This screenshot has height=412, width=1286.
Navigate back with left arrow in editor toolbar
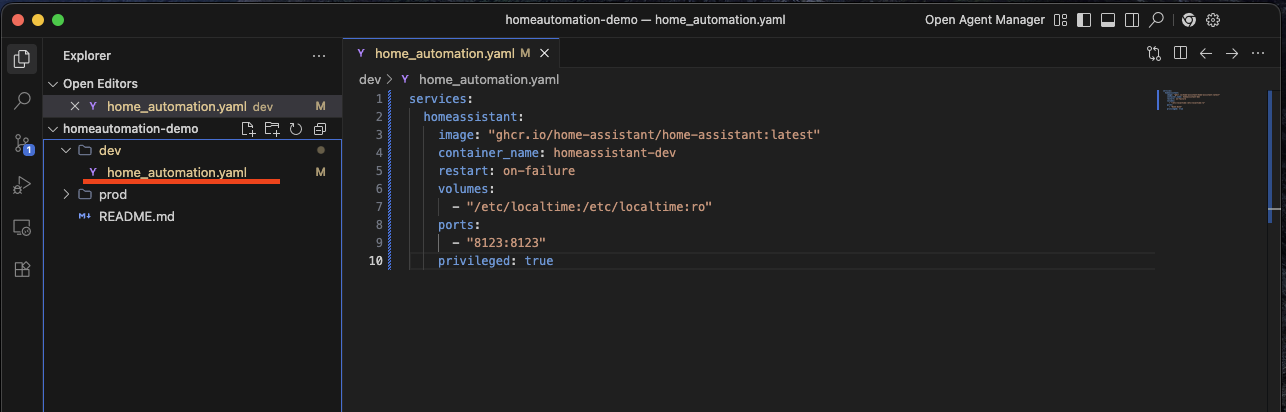1206,53
